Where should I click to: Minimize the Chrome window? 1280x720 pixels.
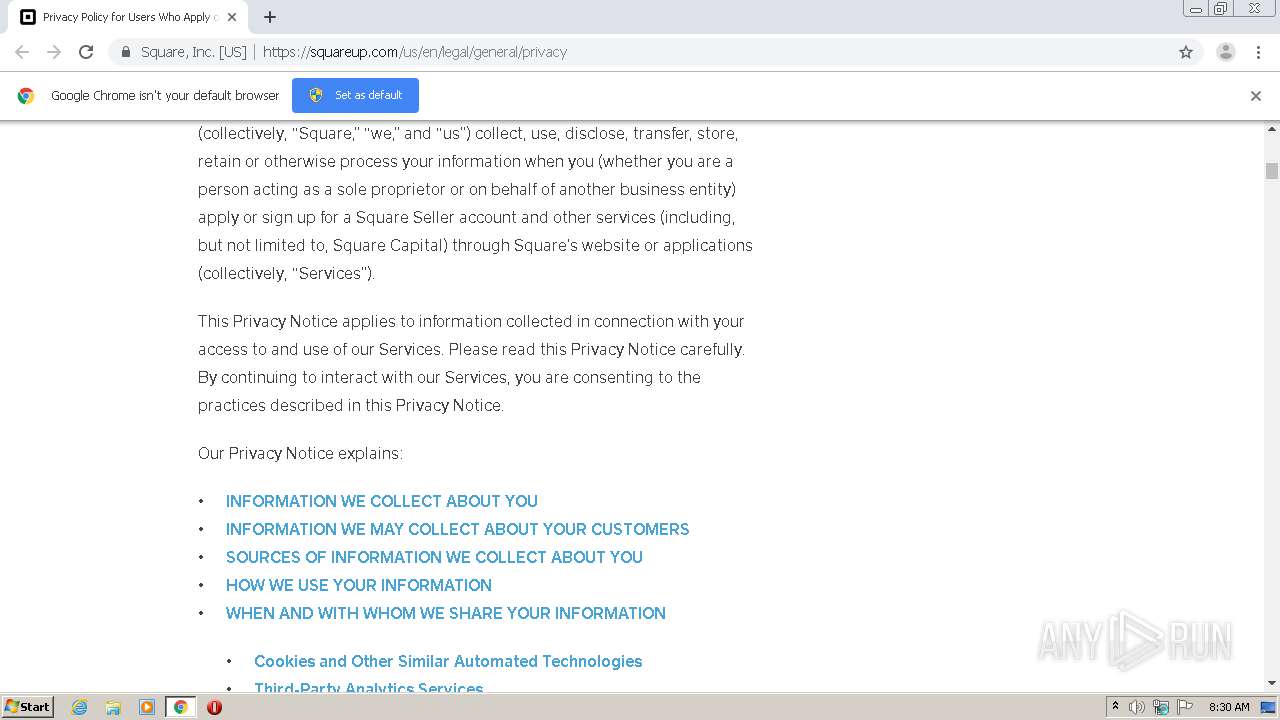(1196, 9)
